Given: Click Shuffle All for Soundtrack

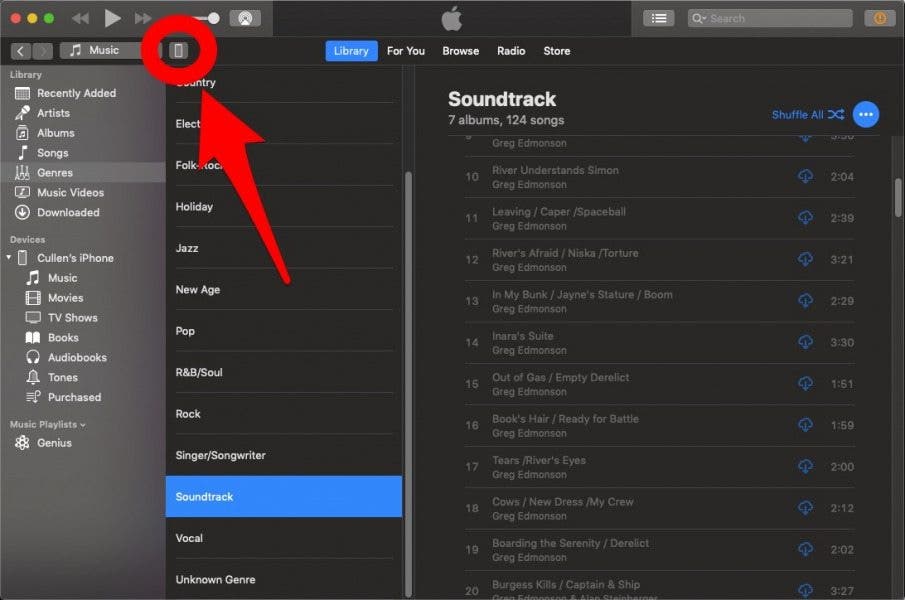Looking at the screenshot, I should (807, 114).
